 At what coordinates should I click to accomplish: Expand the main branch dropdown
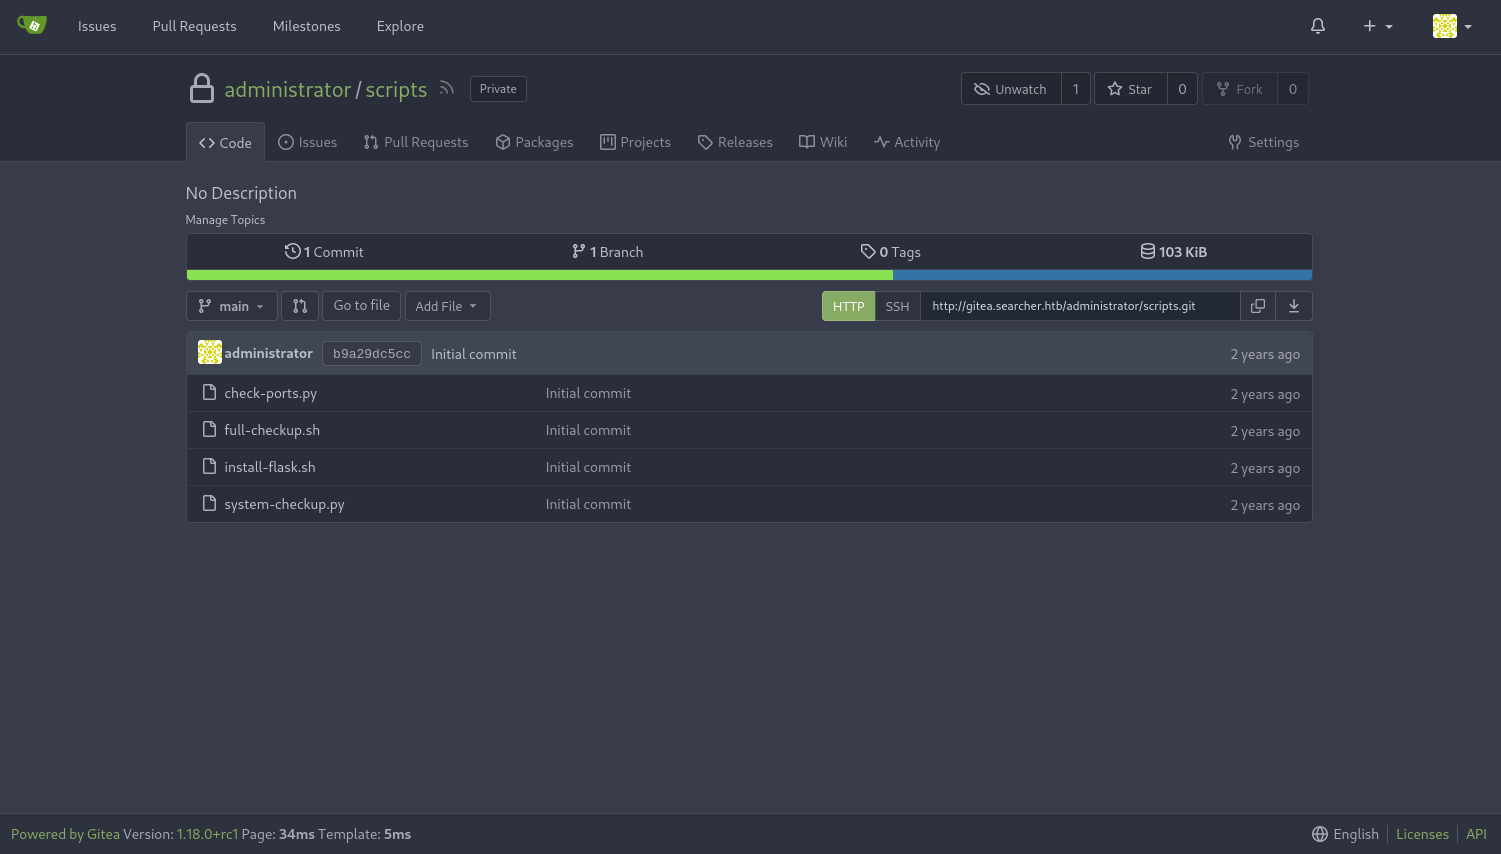(x=231, y=306)
